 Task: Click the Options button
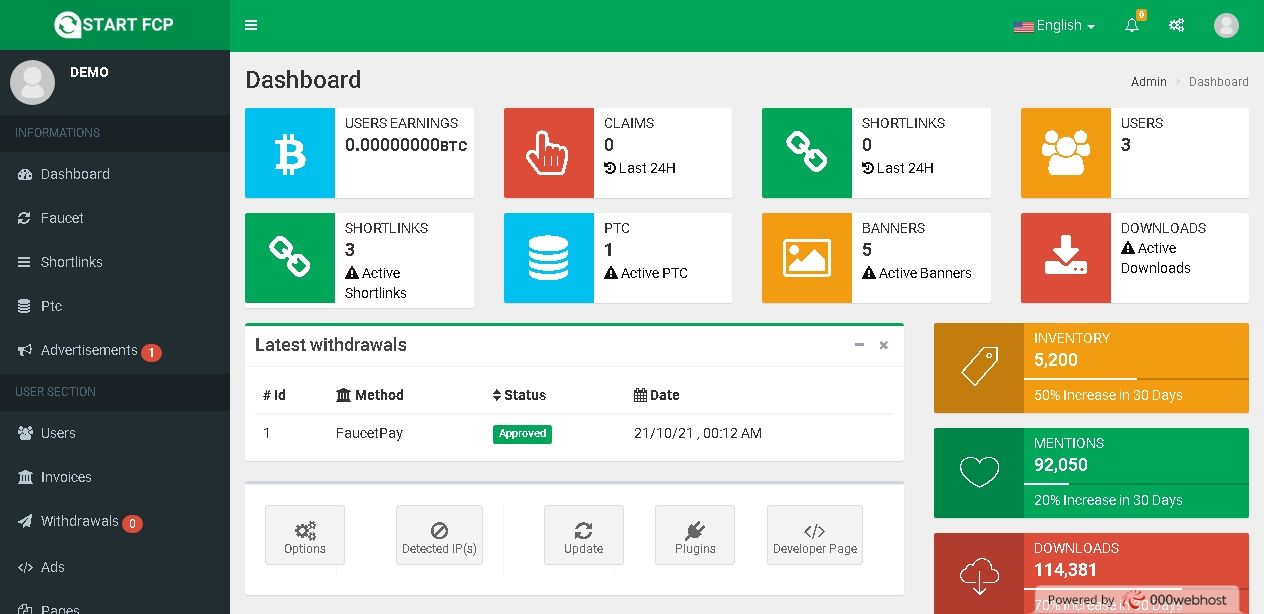305,535
